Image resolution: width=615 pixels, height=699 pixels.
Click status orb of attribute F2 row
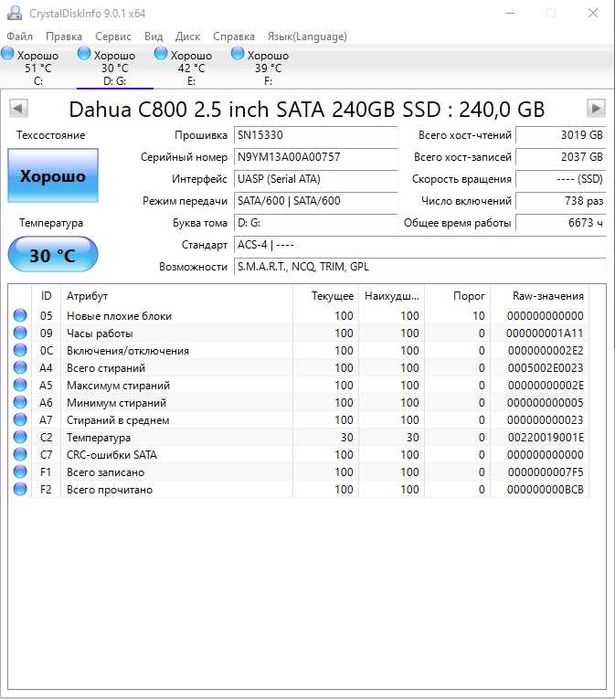click(20, 489)
